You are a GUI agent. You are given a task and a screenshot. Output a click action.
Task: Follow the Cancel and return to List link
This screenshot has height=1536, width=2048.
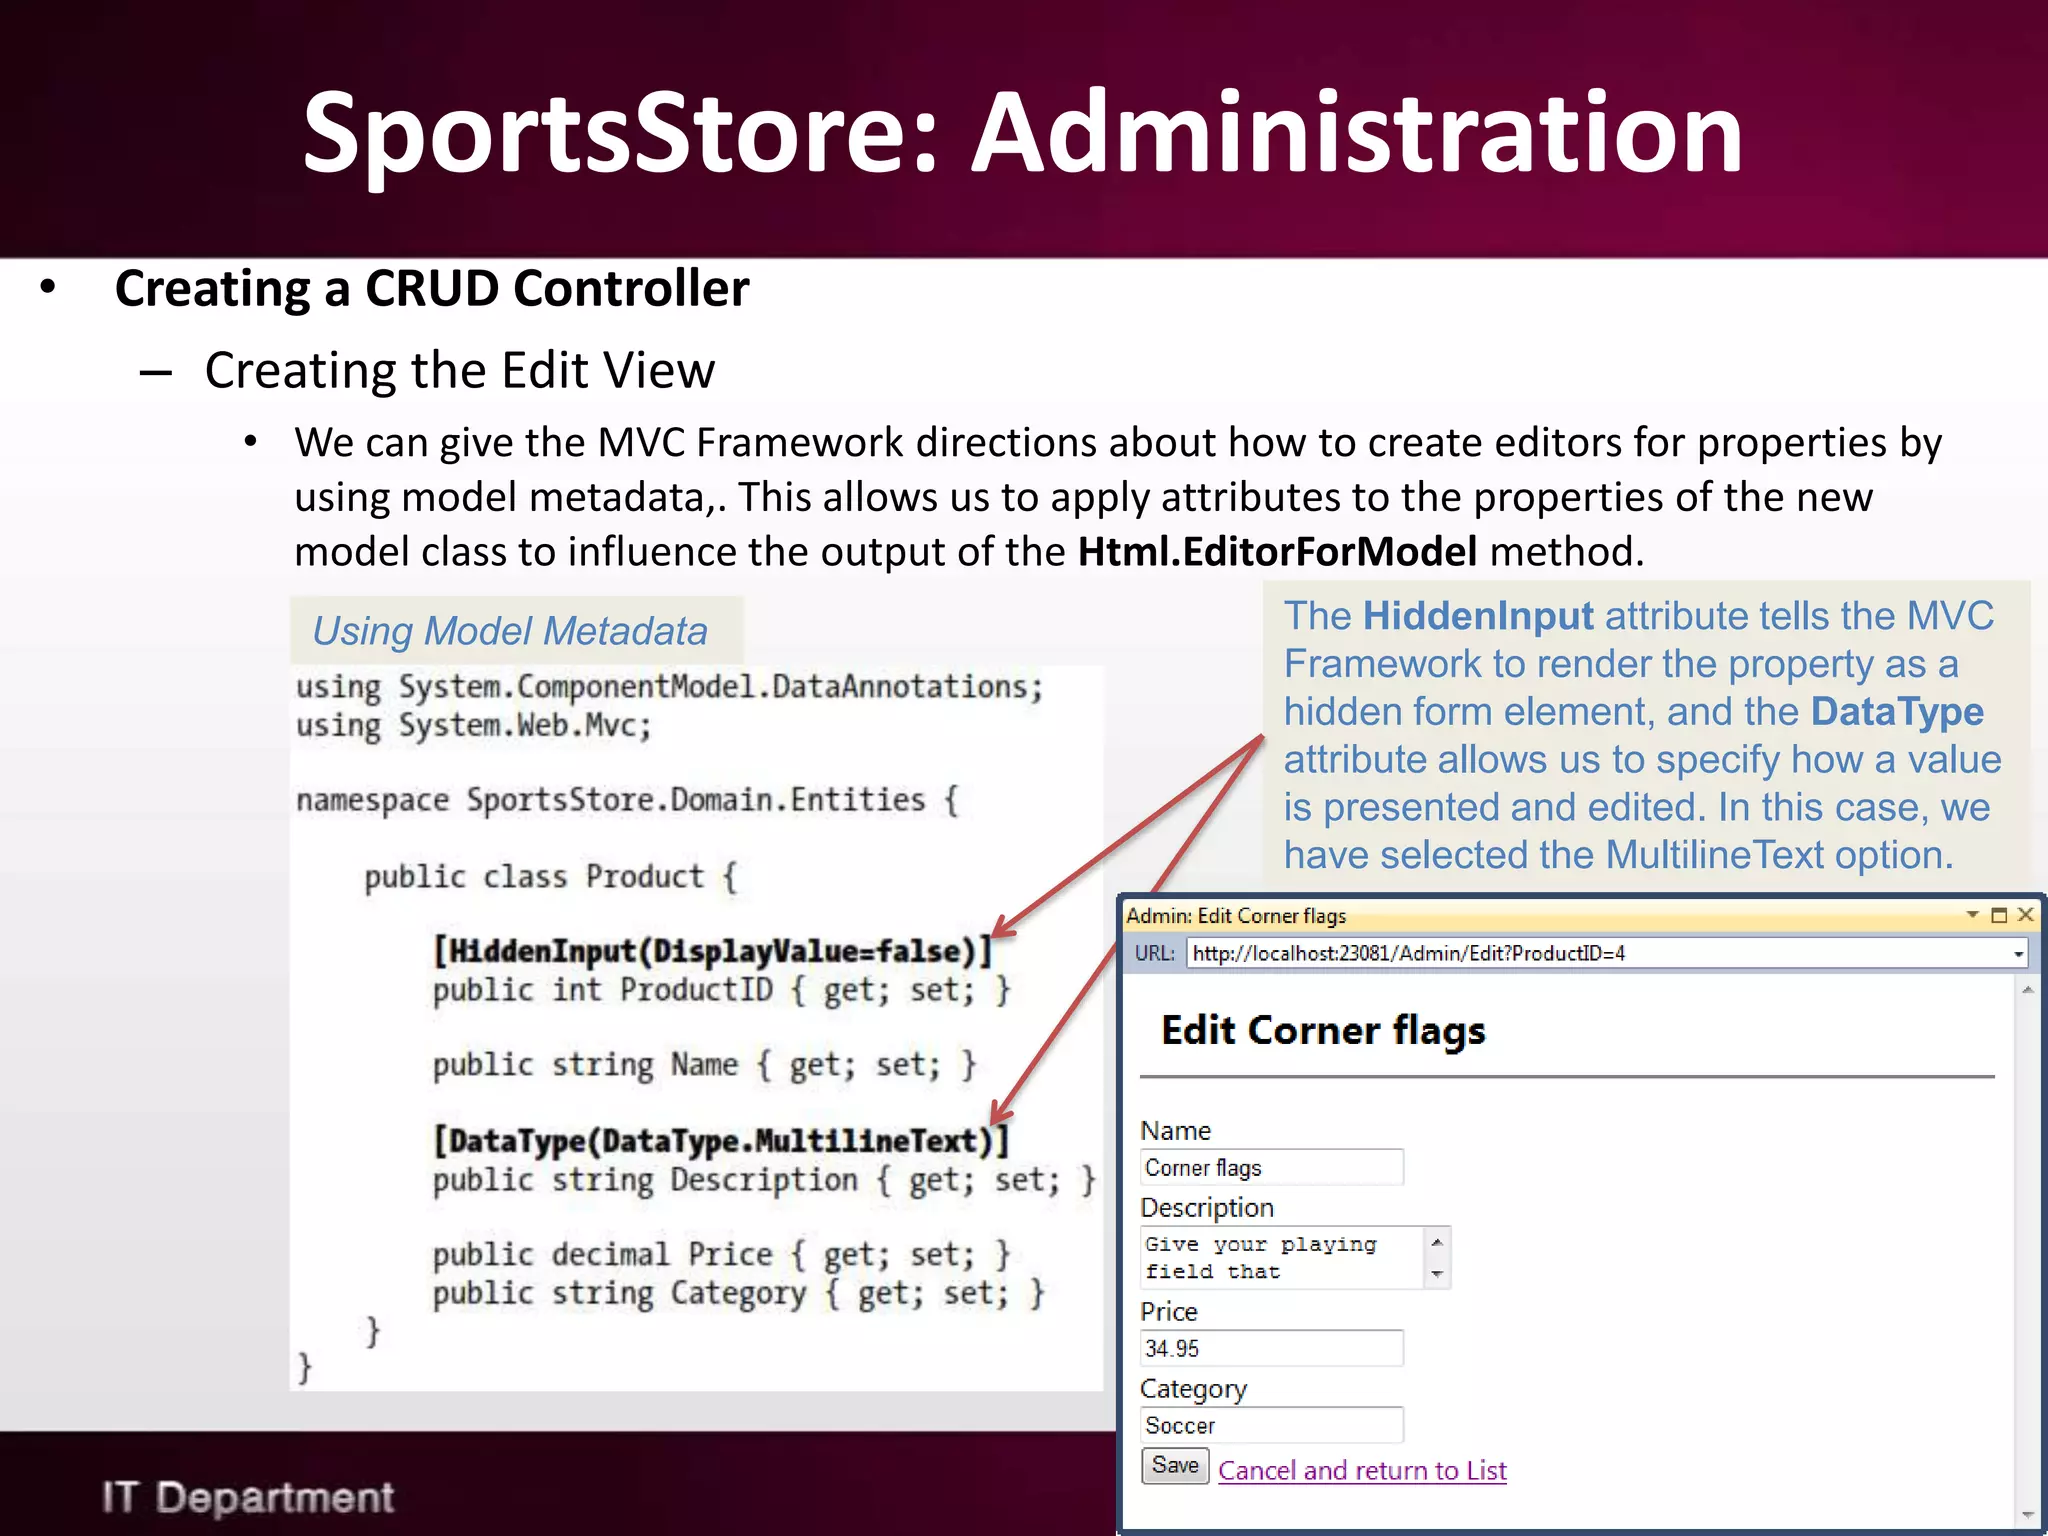point(1362,1470)
